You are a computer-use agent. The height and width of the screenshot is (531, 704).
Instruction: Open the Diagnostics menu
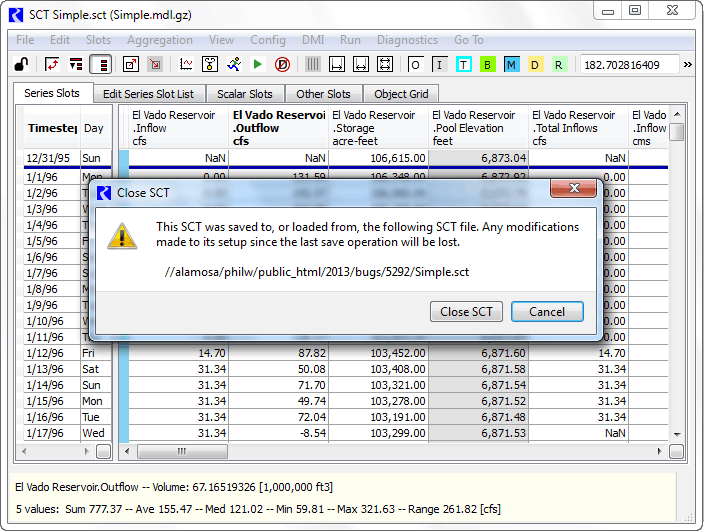click(x=407, y=40)
